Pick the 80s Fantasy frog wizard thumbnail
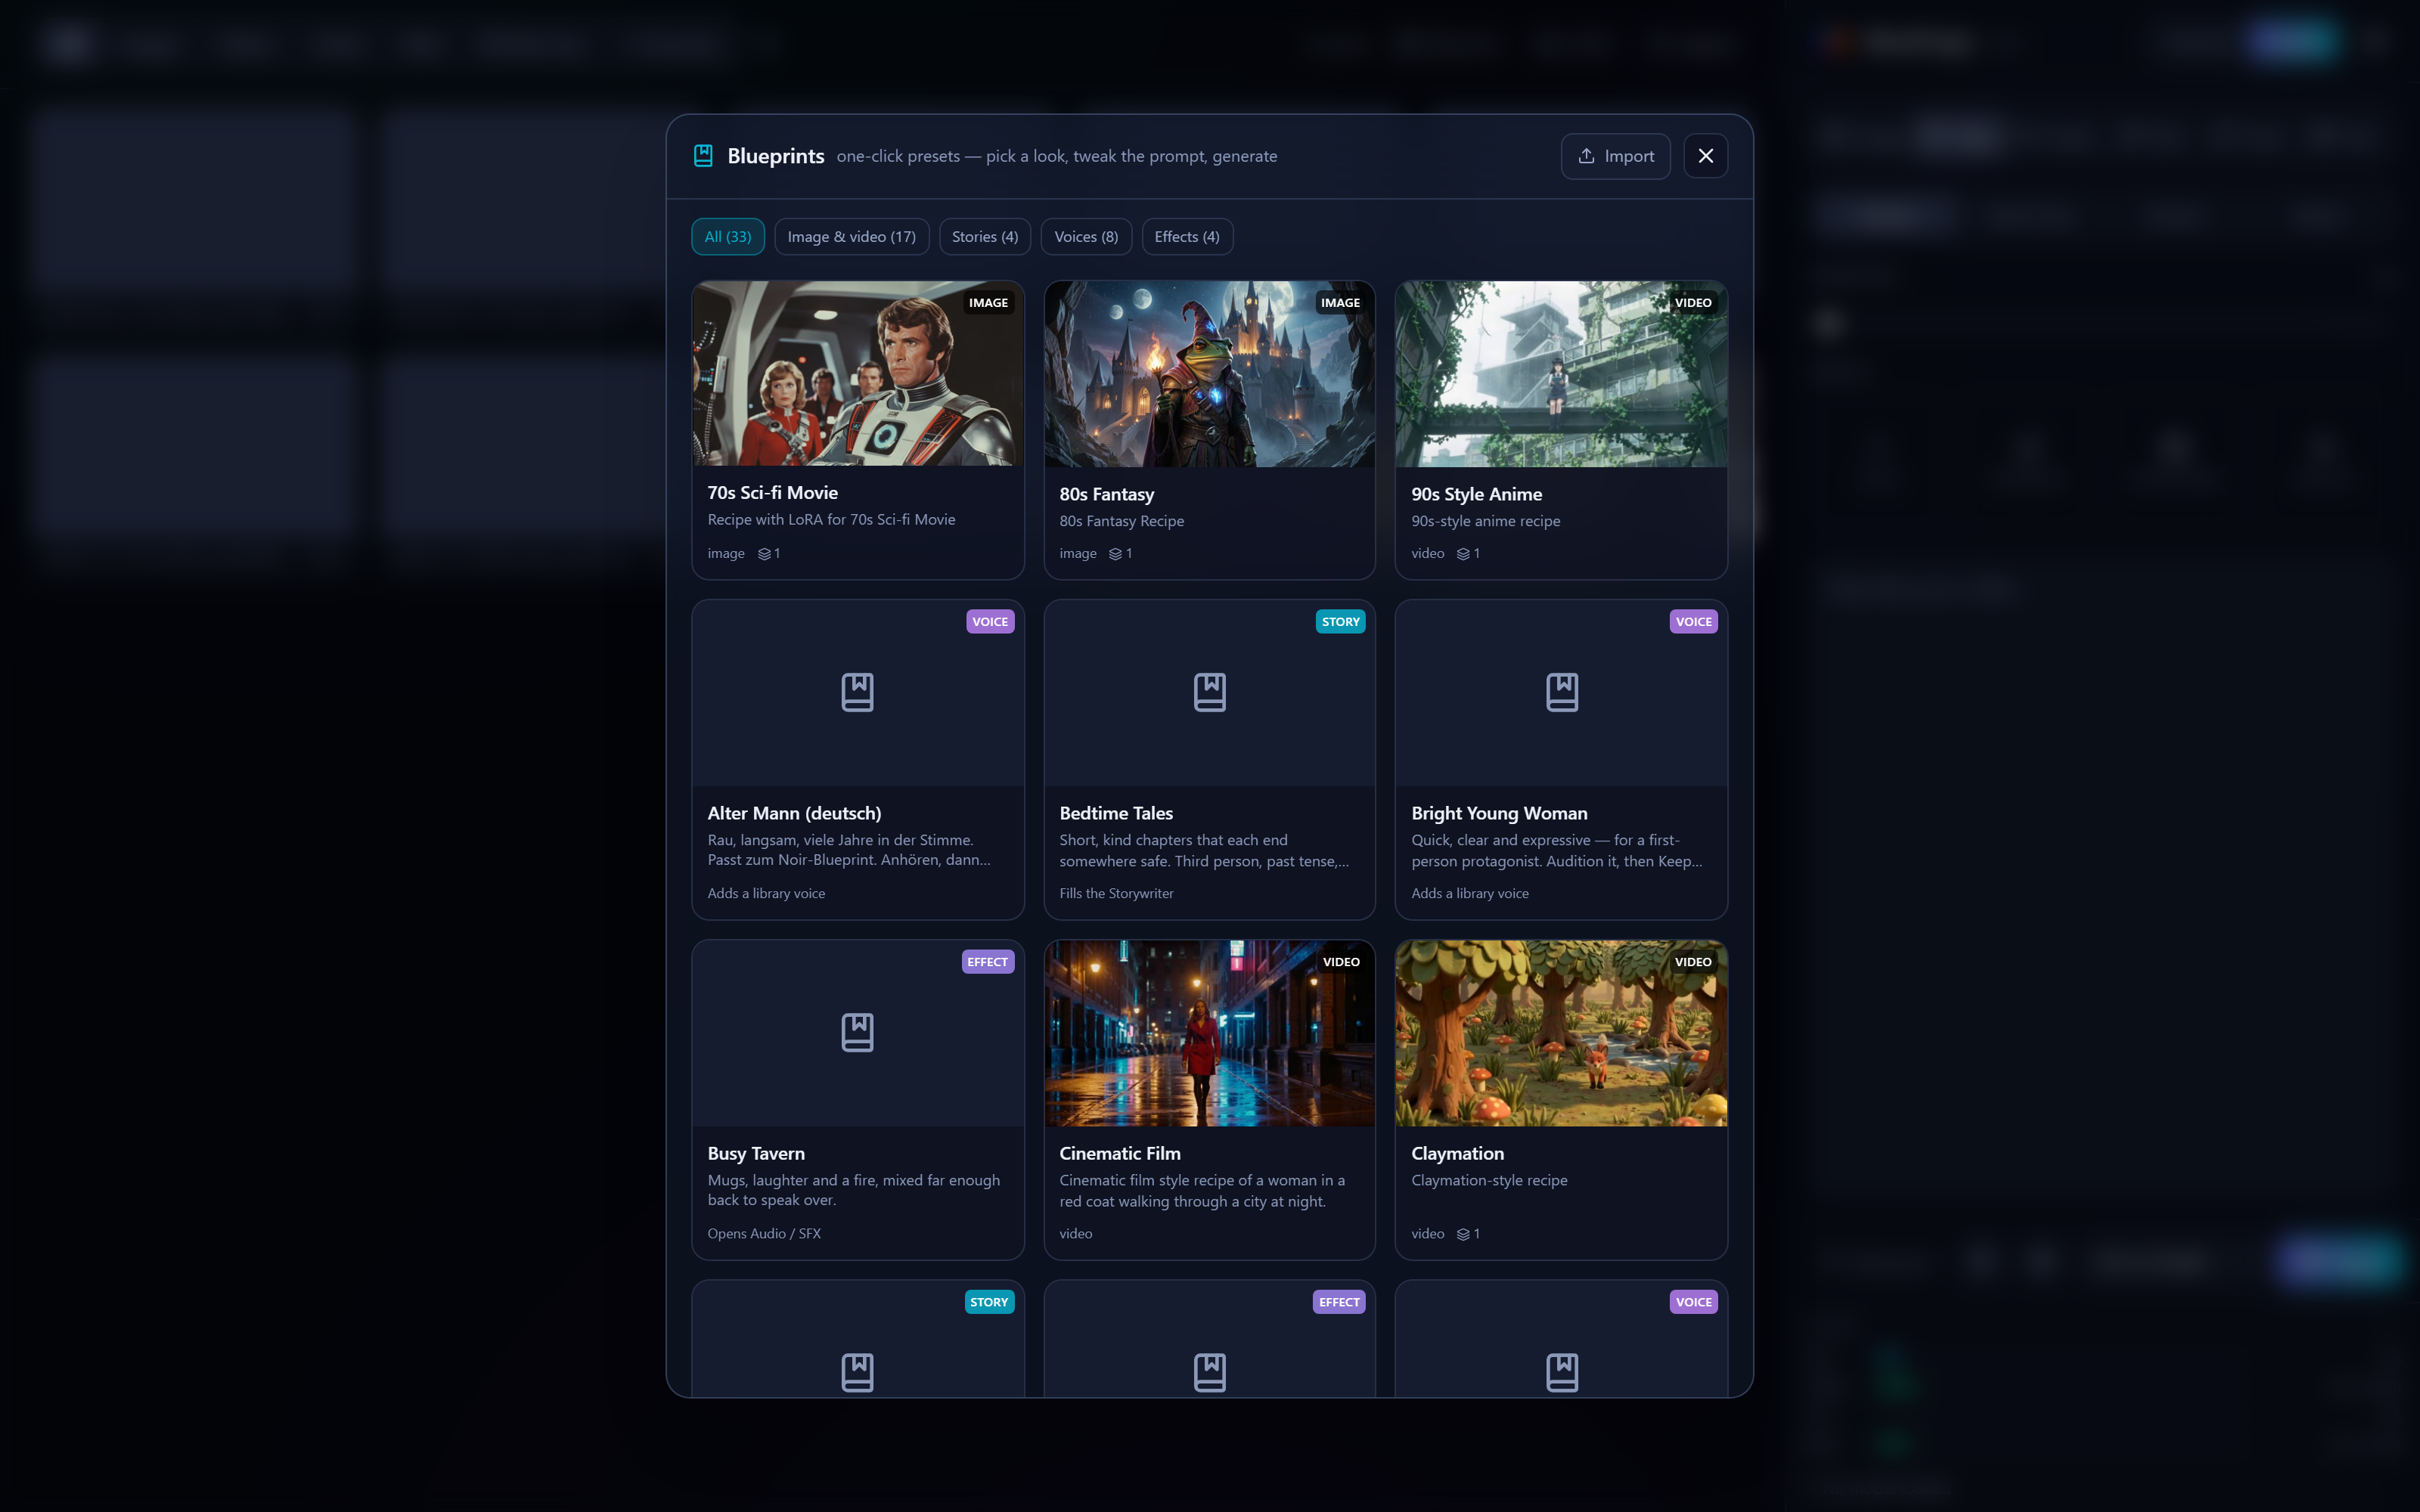2420x1512 pixels. (1209, 373)
